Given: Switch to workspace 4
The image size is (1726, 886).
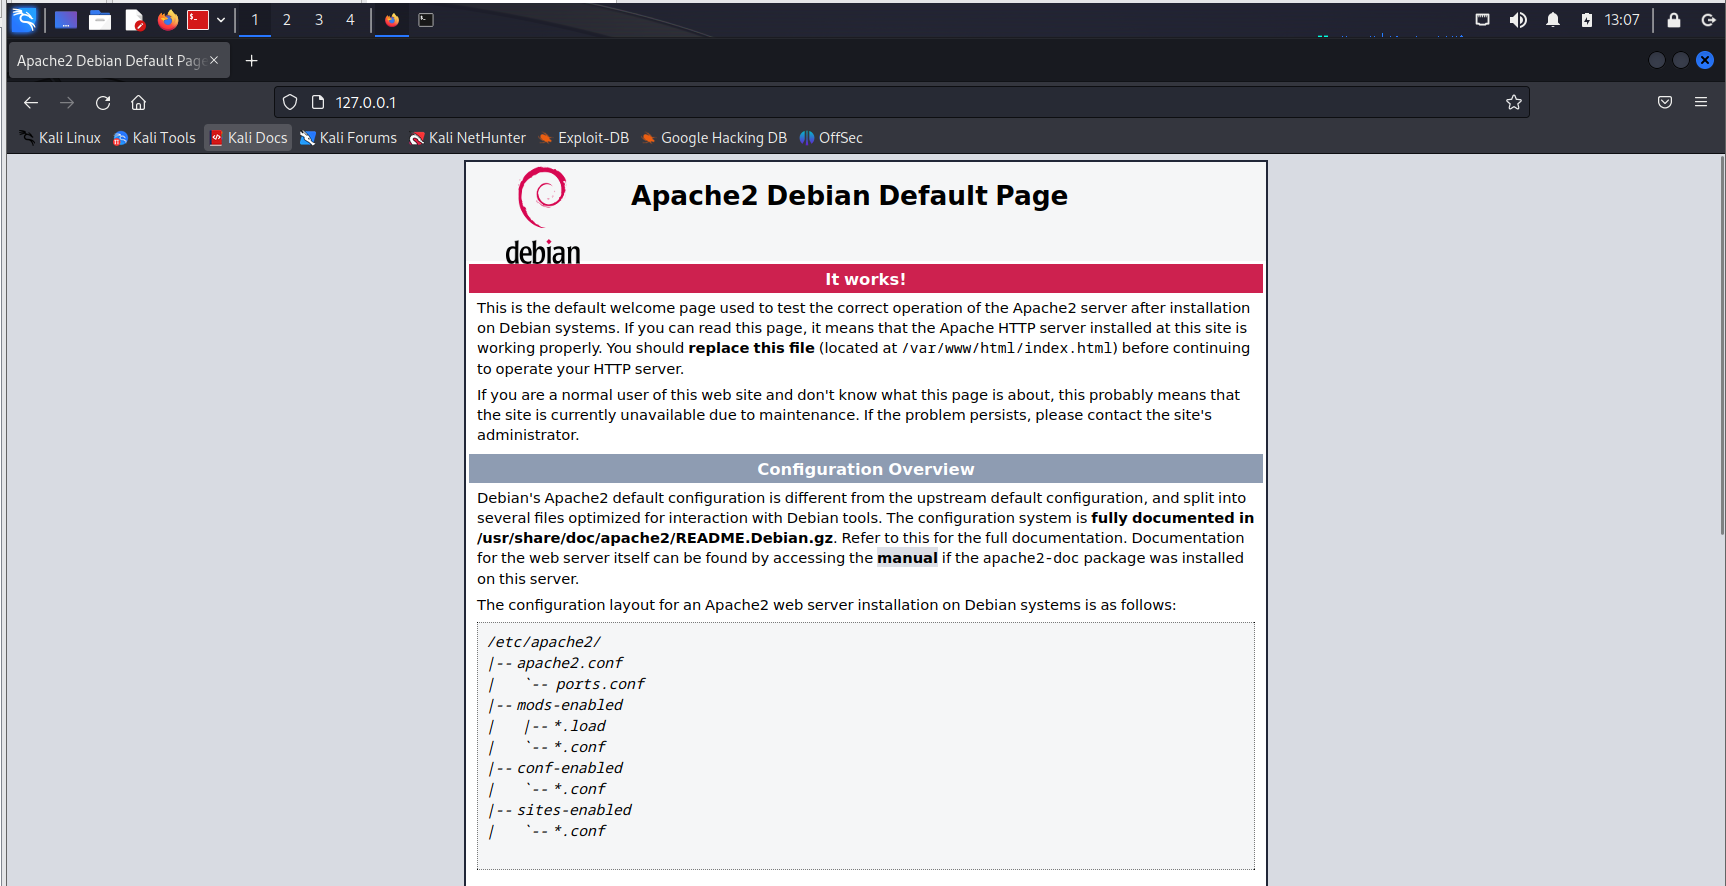Looking at the screenshot, I should [x=350, y=20].
